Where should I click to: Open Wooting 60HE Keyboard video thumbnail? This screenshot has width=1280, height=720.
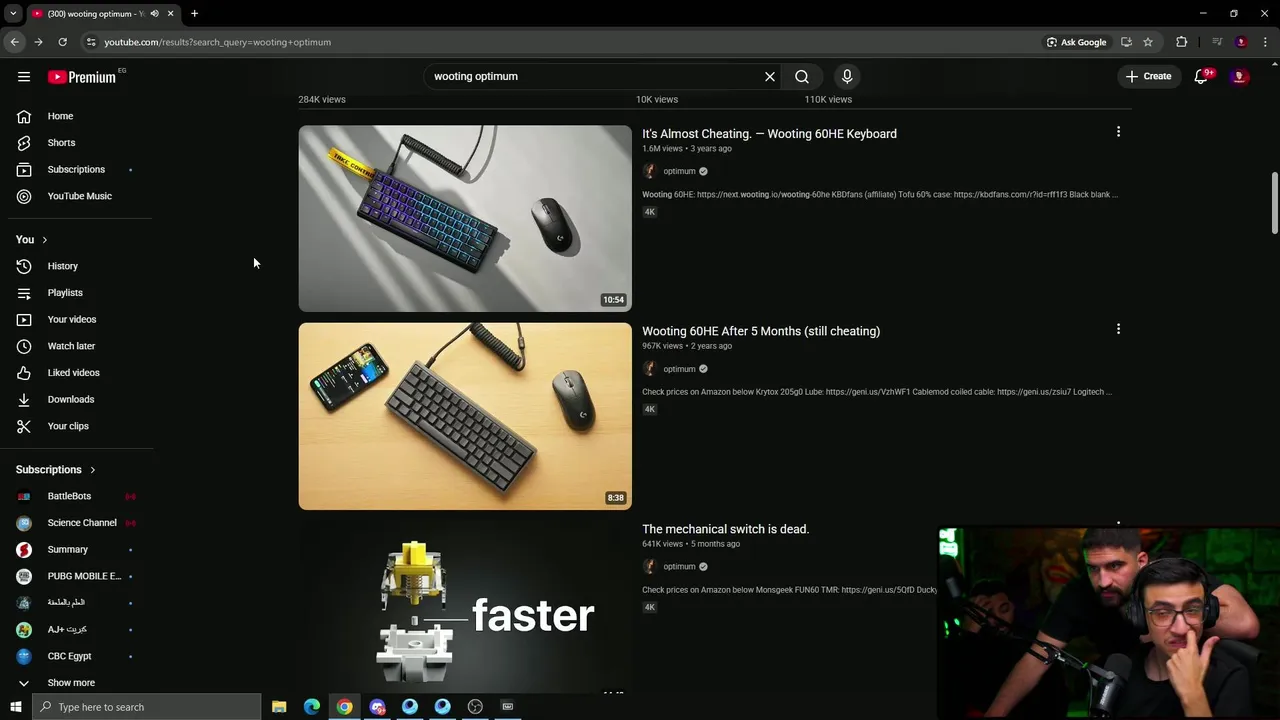(465, 218)
